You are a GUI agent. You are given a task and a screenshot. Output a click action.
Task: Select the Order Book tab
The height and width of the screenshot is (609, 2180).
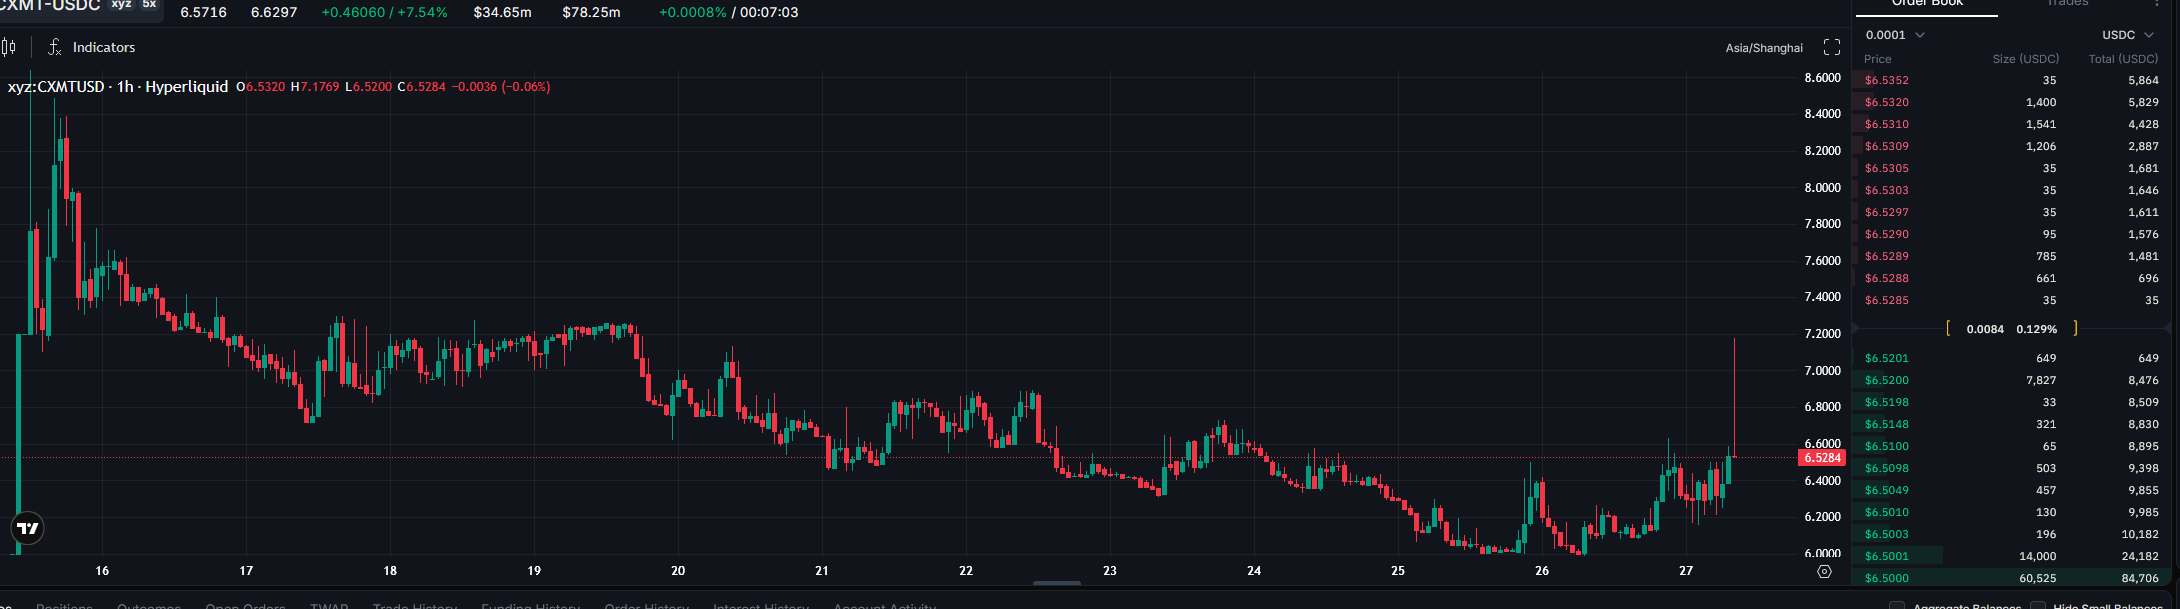pos(1927,4)
